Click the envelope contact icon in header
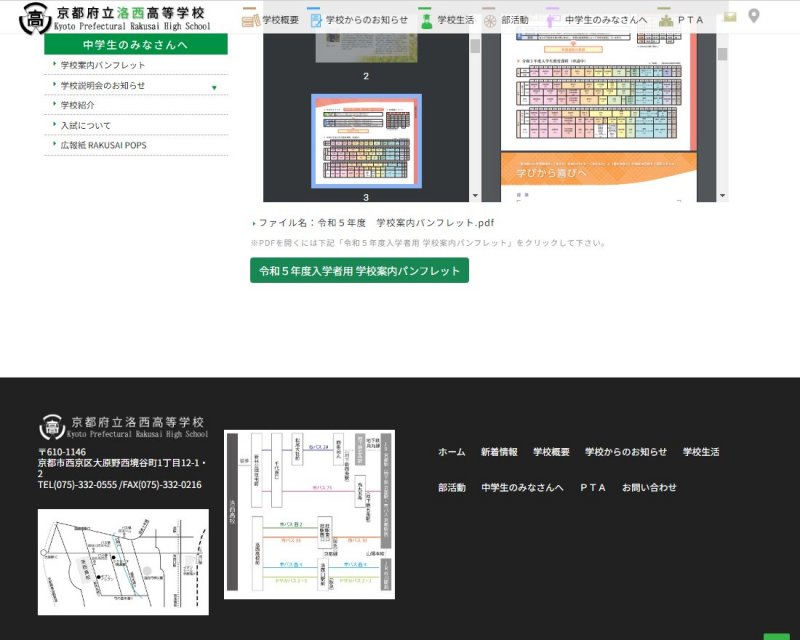The image size is (800, 640). pyautogui.click(x=730, y=17)
